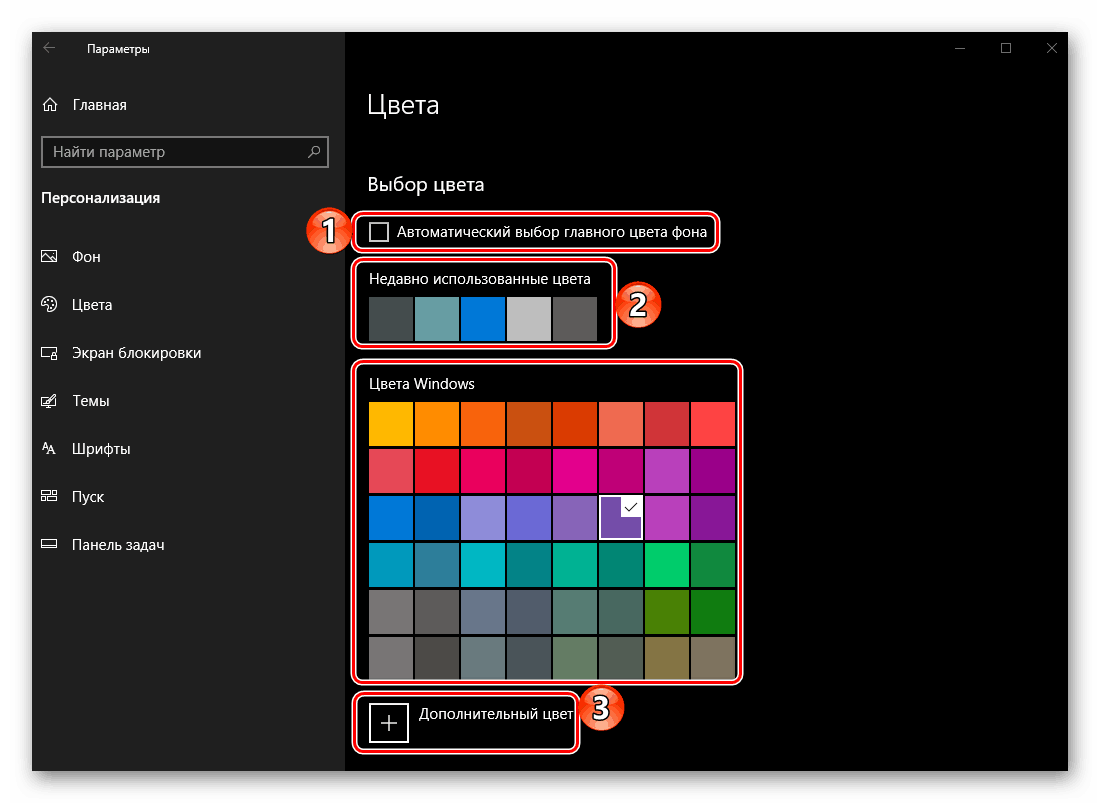
Task: Click the Параметры window title
Action: tap(118, 49)
